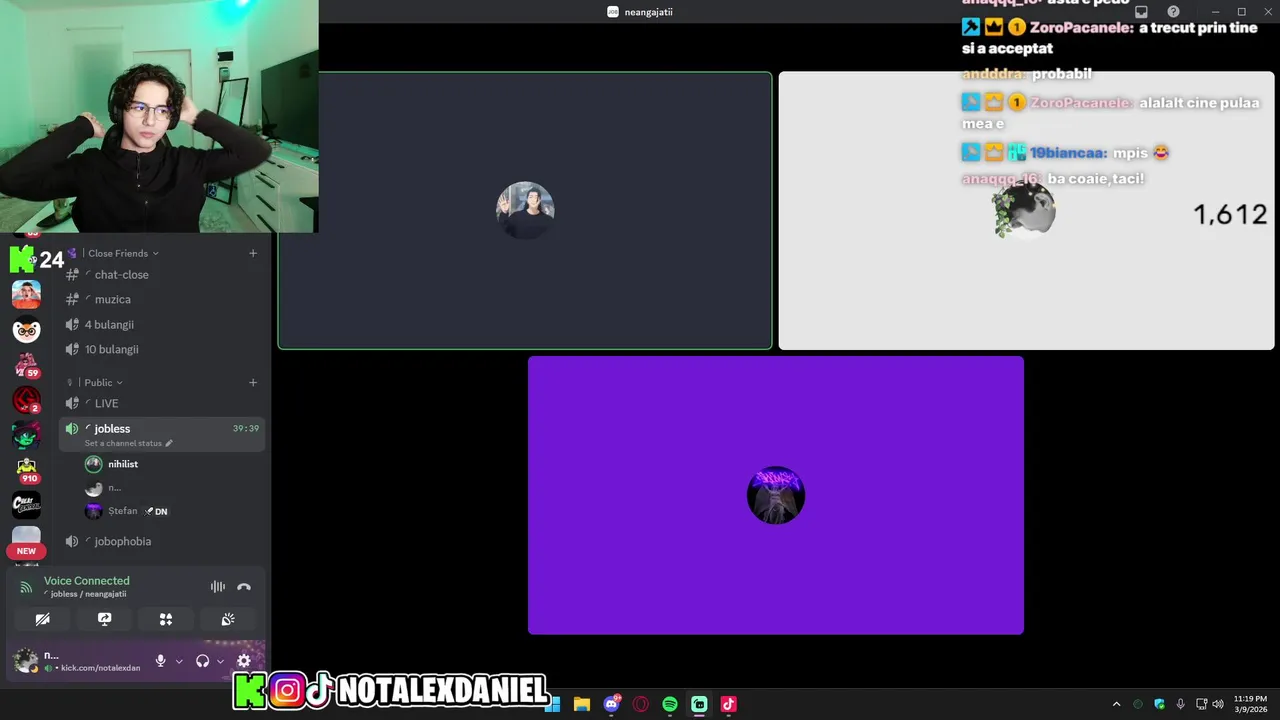Viewport: 1280px width, 720px height.
Task: Open the pink music-note app on taskbar
Action: (729, 704)
